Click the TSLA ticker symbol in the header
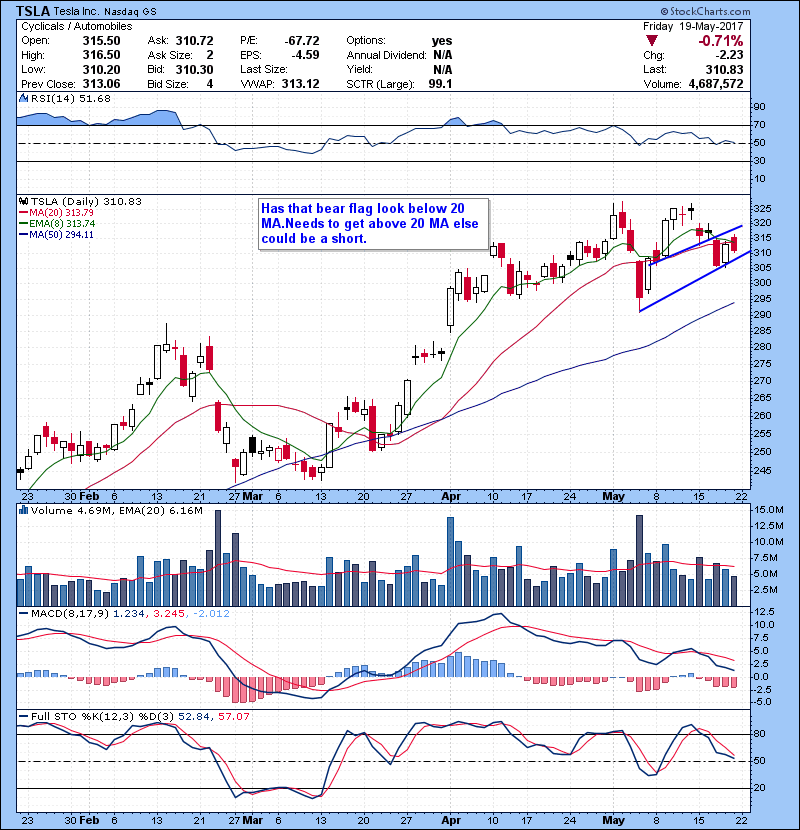 pyautogui.click(x=33, y=11)
